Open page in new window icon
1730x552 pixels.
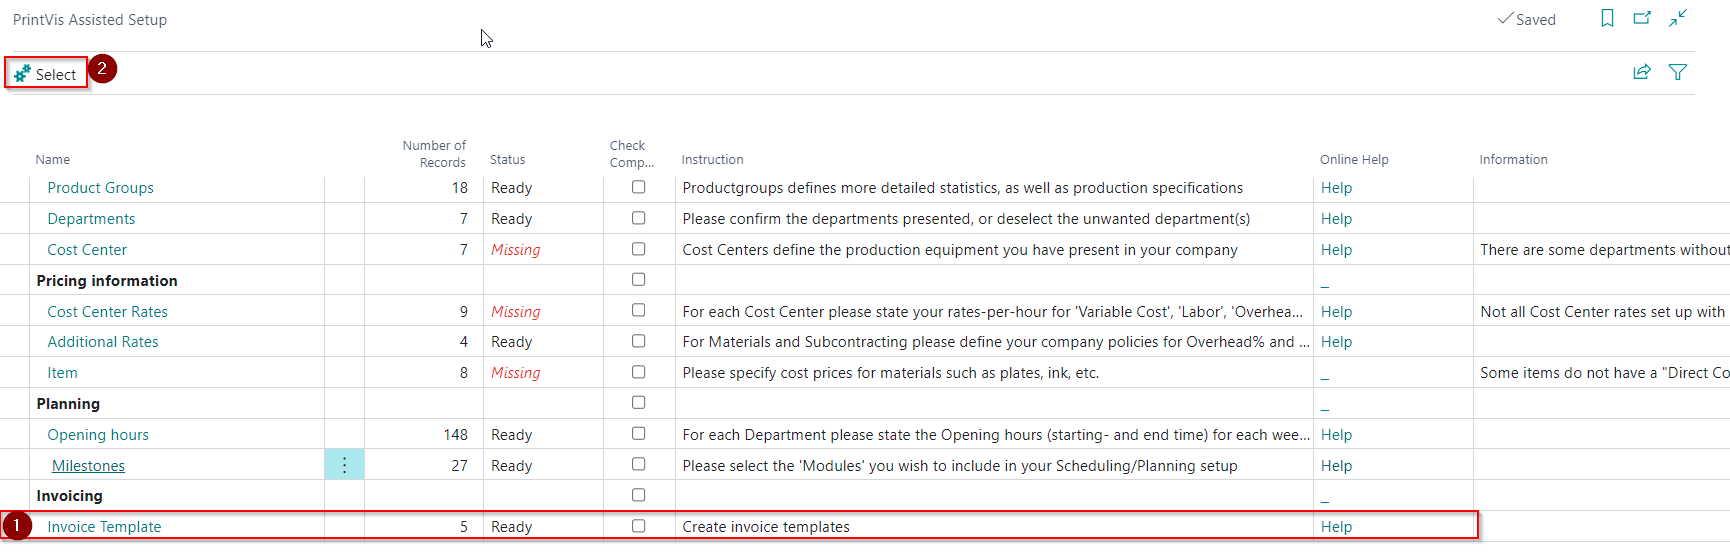point(1642,18)
